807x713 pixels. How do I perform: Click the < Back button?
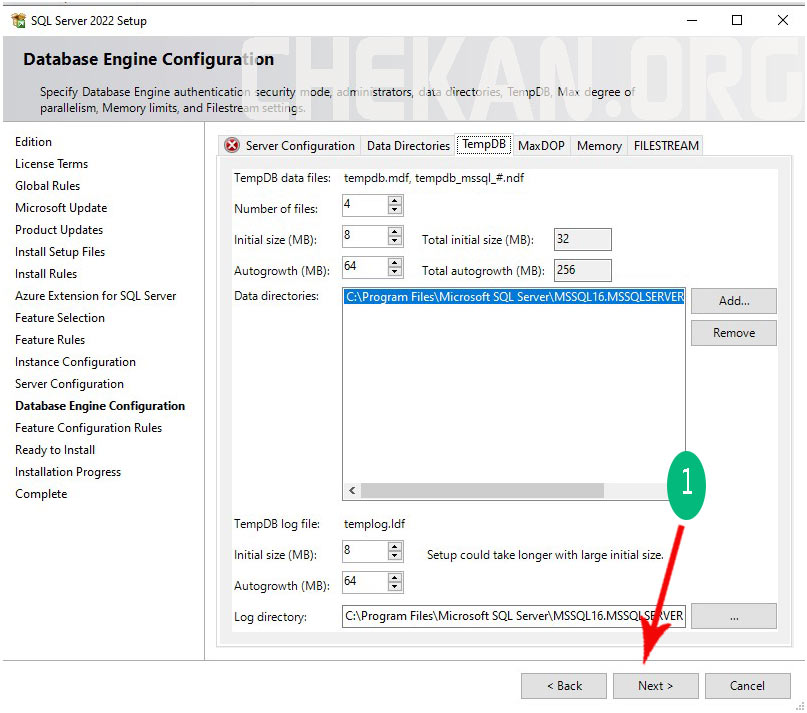pos(564,686)
